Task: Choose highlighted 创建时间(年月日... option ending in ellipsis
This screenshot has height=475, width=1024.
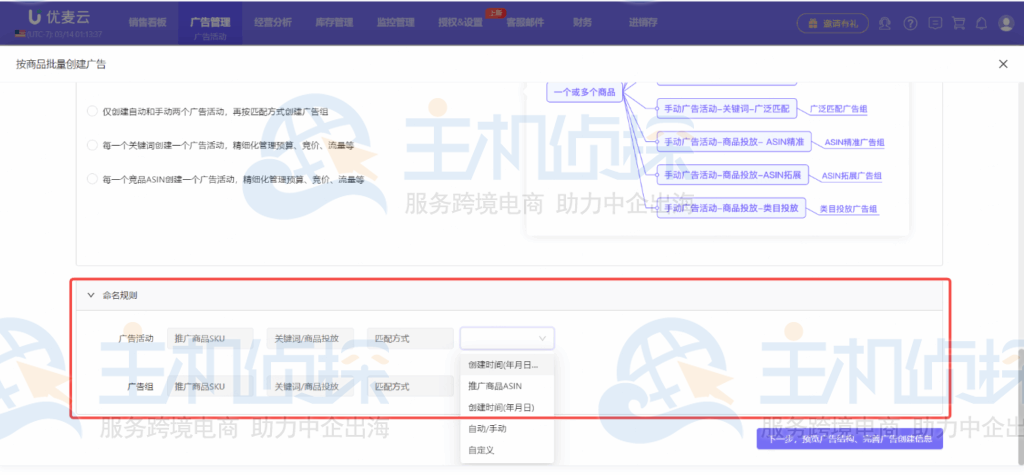Action: [507, 365]
